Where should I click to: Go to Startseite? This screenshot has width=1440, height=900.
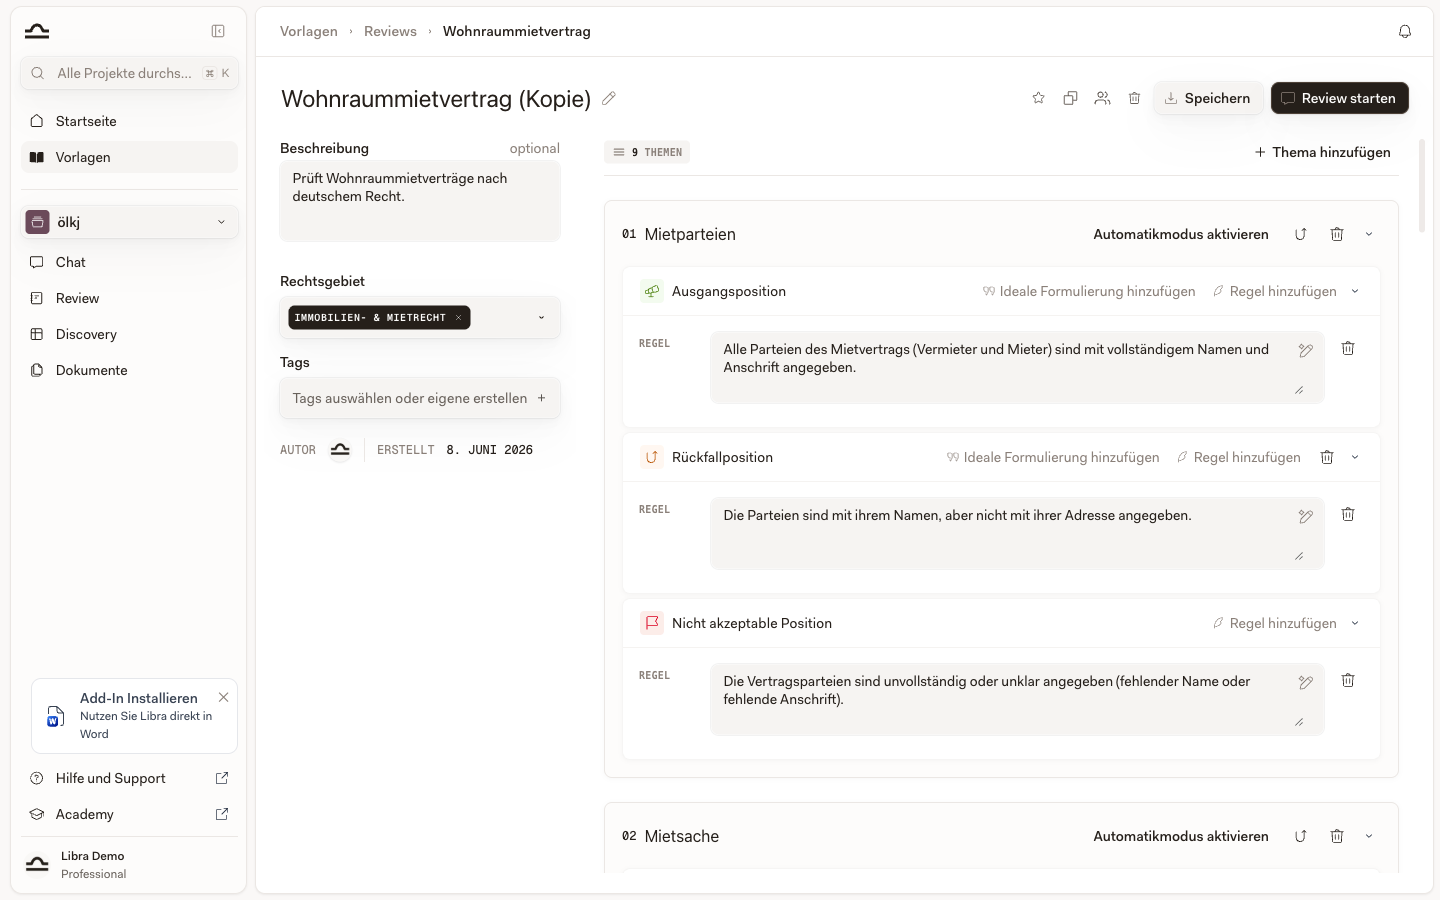(130, 121)
